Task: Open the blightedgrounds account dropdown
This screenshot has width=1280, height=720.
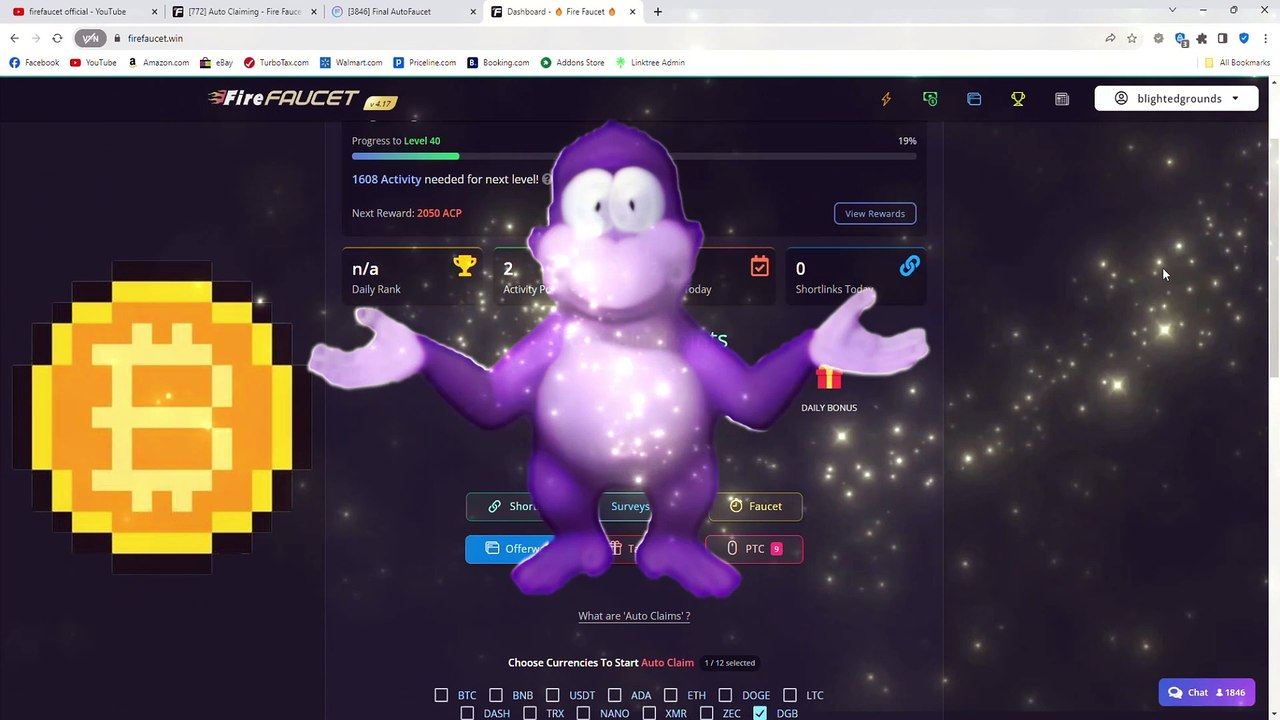Action: tap(1176, 98)
